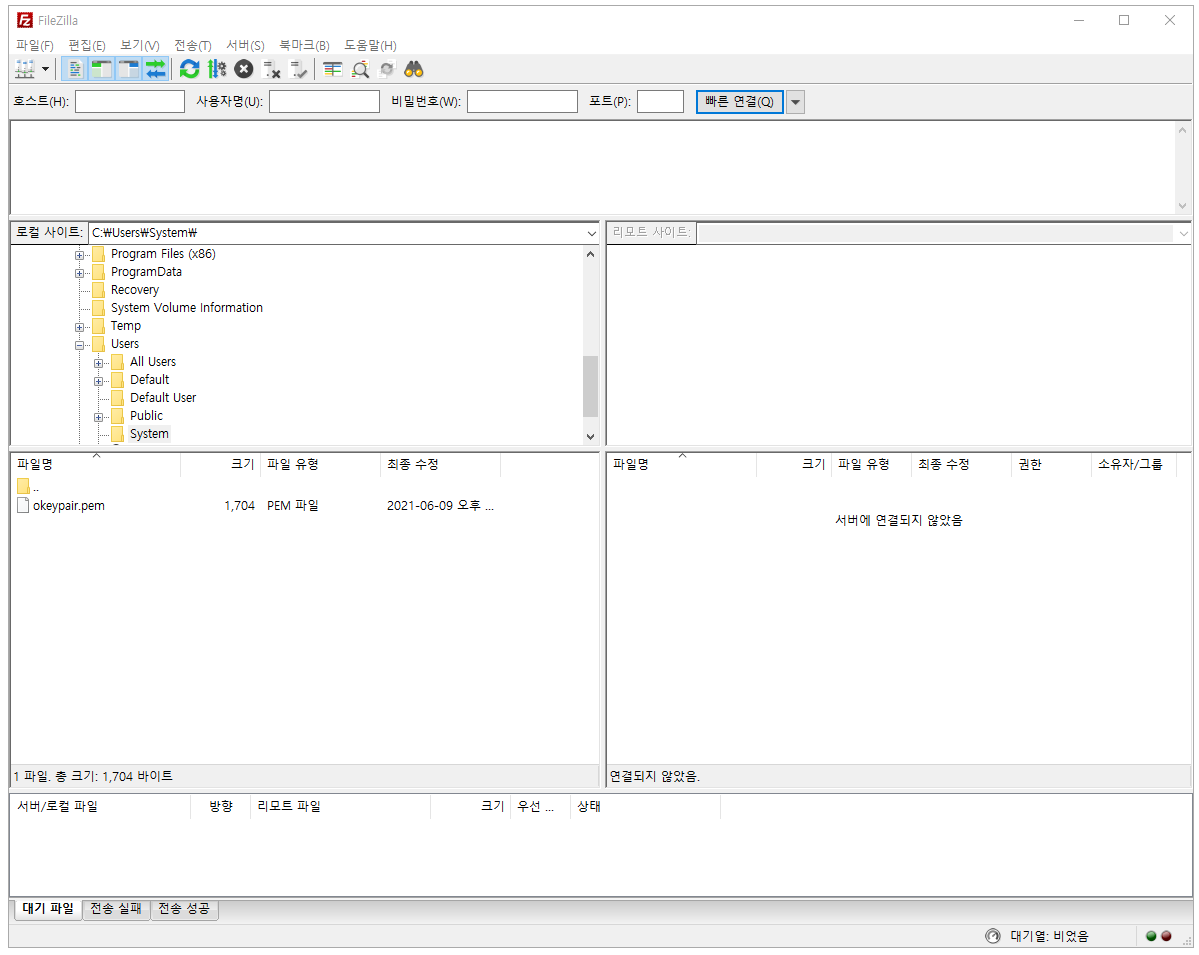Open the quick connect history dropdown
Viewport: 1199px width, 955px height.
(x=795, y=102)
